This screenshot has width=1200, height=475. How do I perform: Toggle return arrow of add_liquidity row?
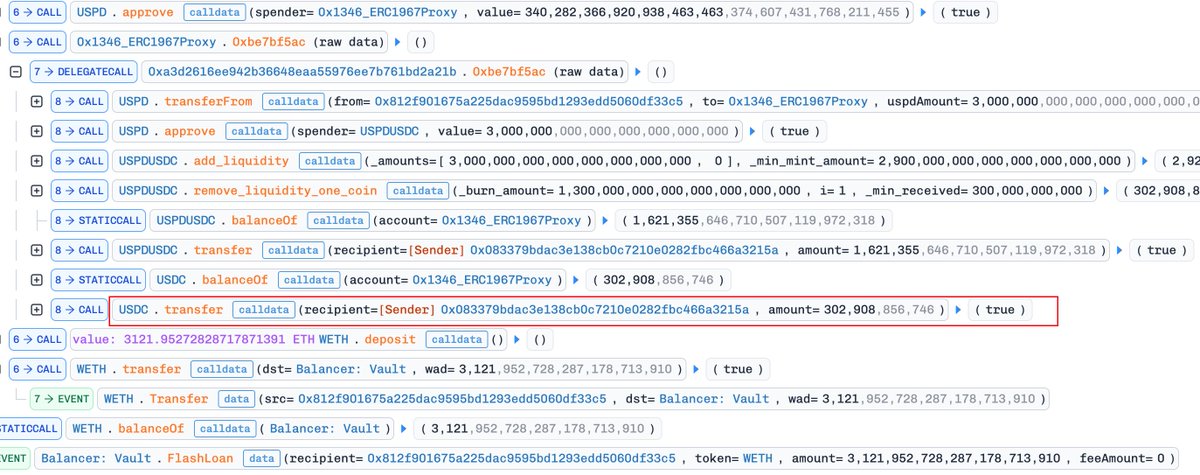(1143, 161)
